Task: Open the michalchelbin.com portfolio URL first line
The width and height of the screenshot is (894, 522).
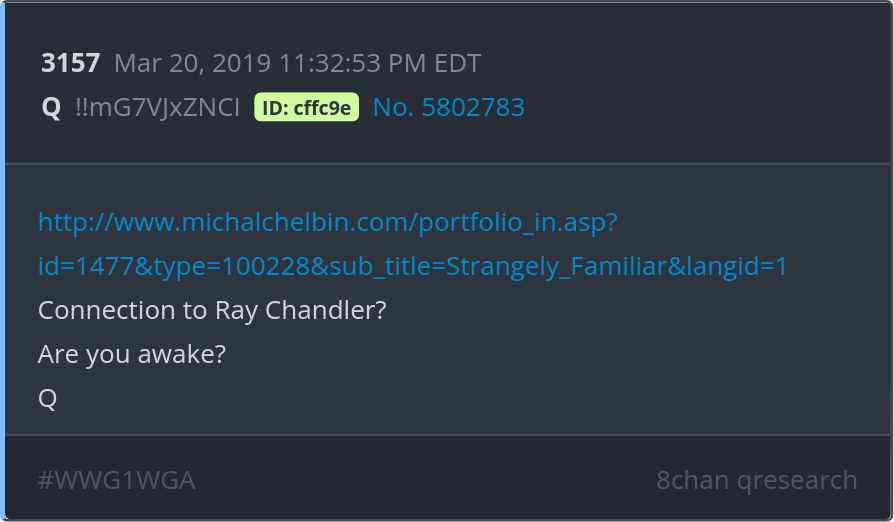Action: (x=328, y=222)
